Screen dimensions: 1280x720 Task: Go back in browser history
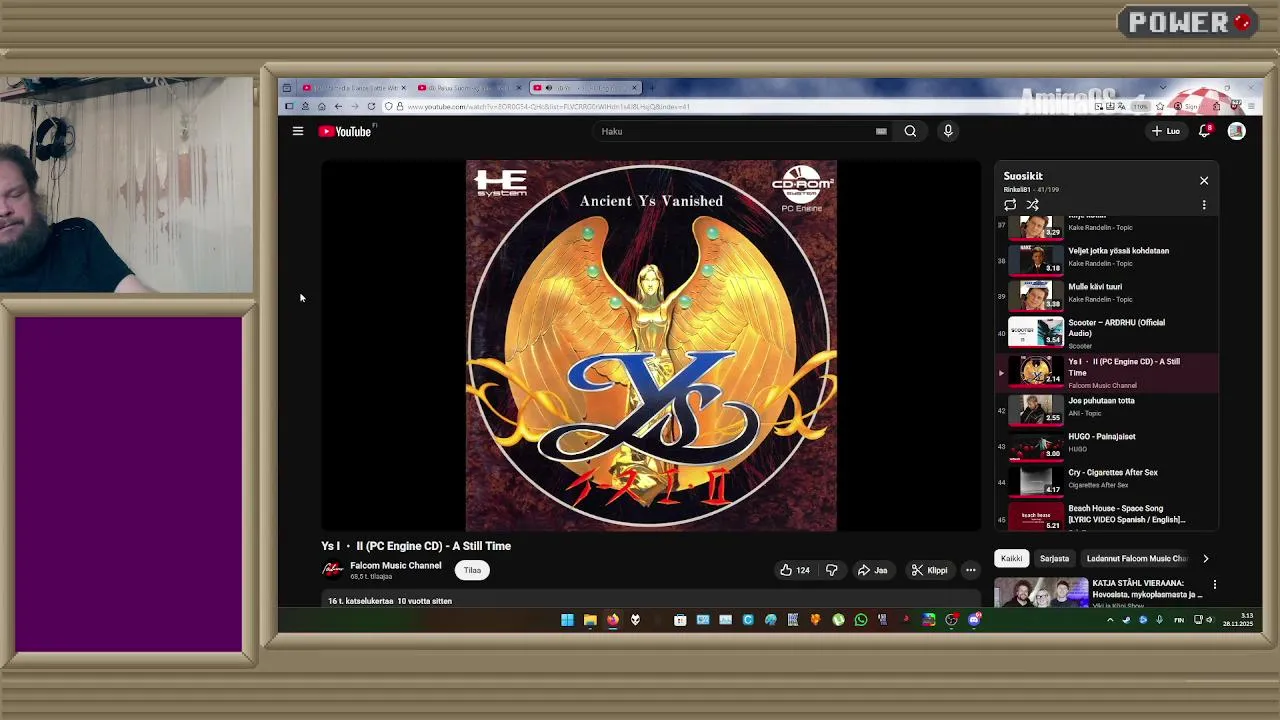pyautogui.click(x=338, y=106)
